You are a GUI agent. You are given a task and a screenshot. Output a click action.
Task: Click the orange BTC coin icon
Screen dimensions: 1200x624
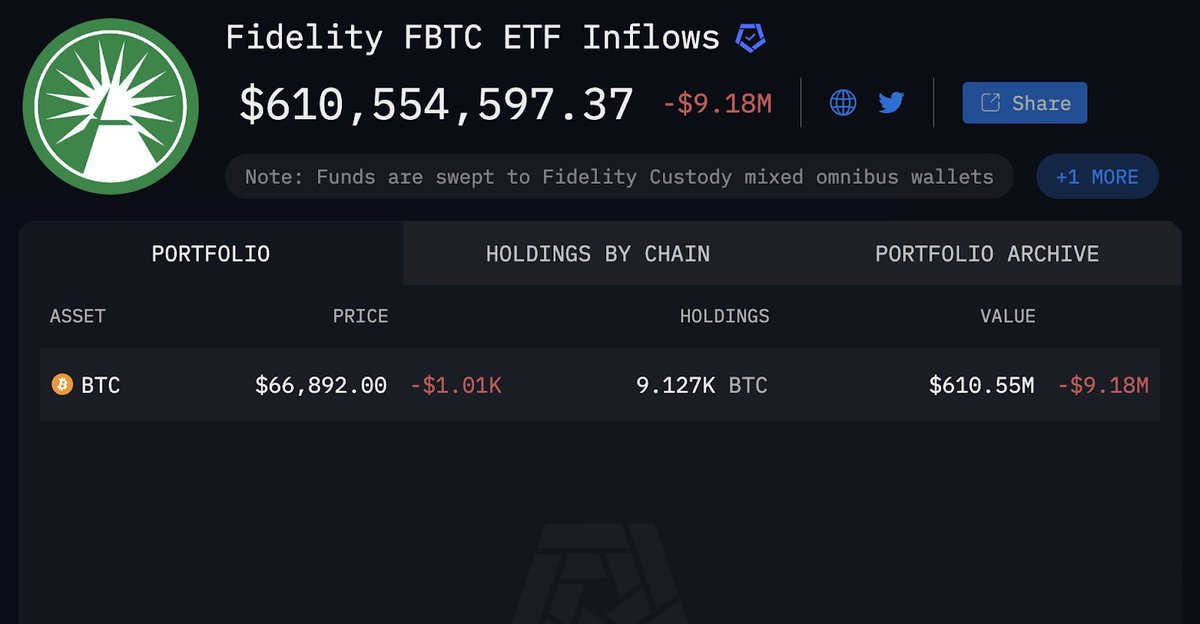coord(62,384)
